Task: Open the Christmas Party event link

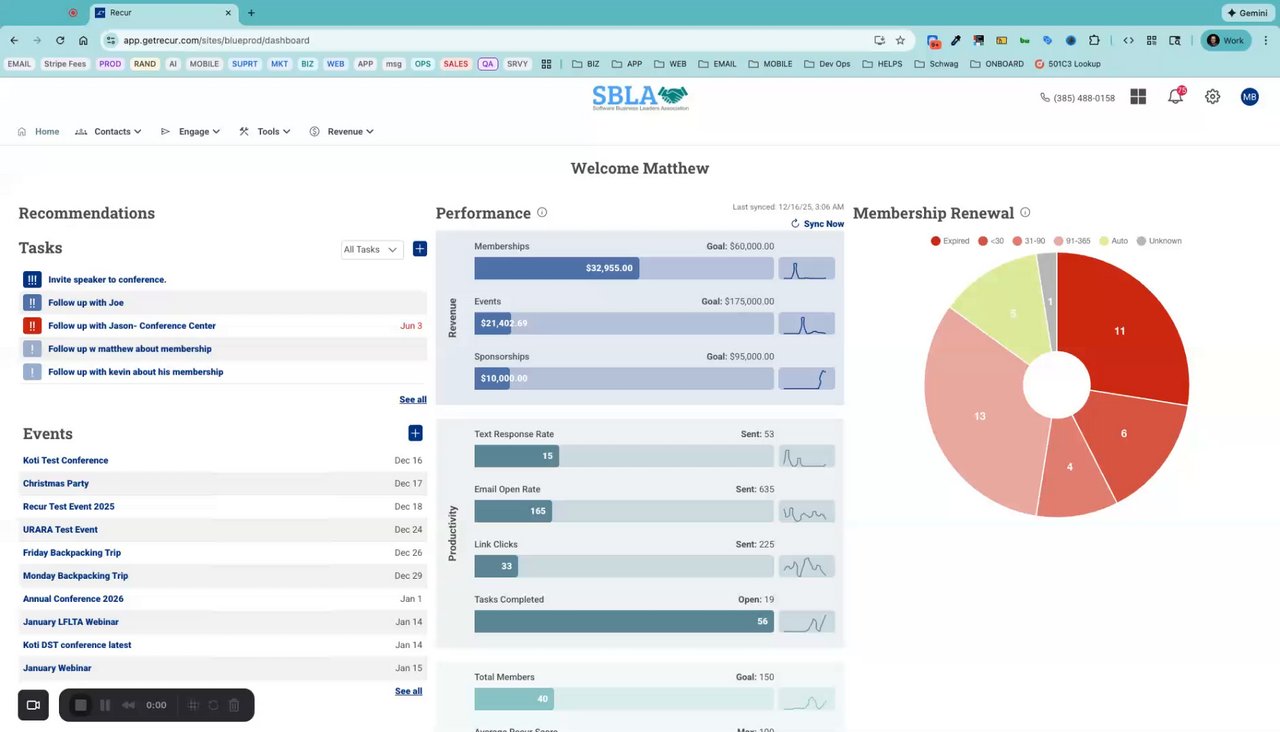Action: [56, 484]
